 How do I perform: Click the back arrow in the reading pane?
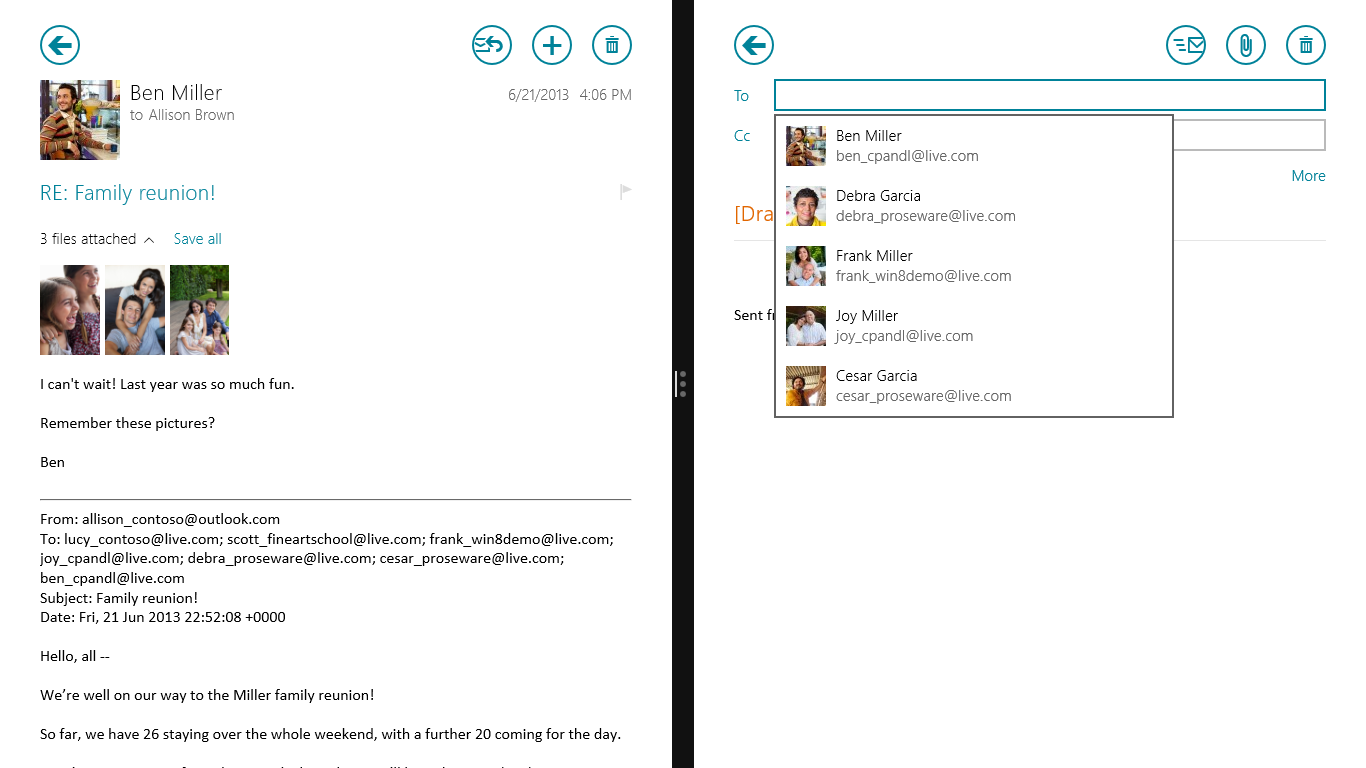60,45
